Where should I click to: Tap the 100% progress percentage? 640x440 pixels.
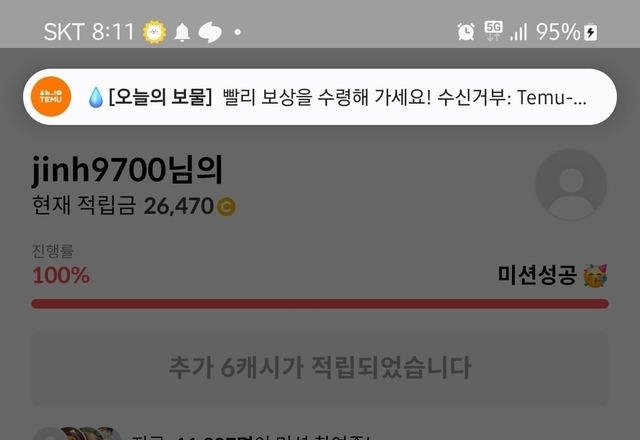pos(61,275)
